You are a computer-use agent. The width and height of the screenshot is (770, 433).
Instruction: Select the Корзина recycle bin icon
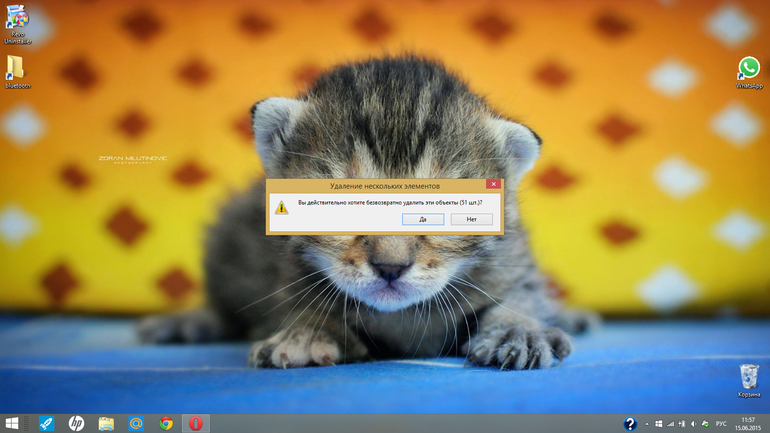click(x=749, y=381)
